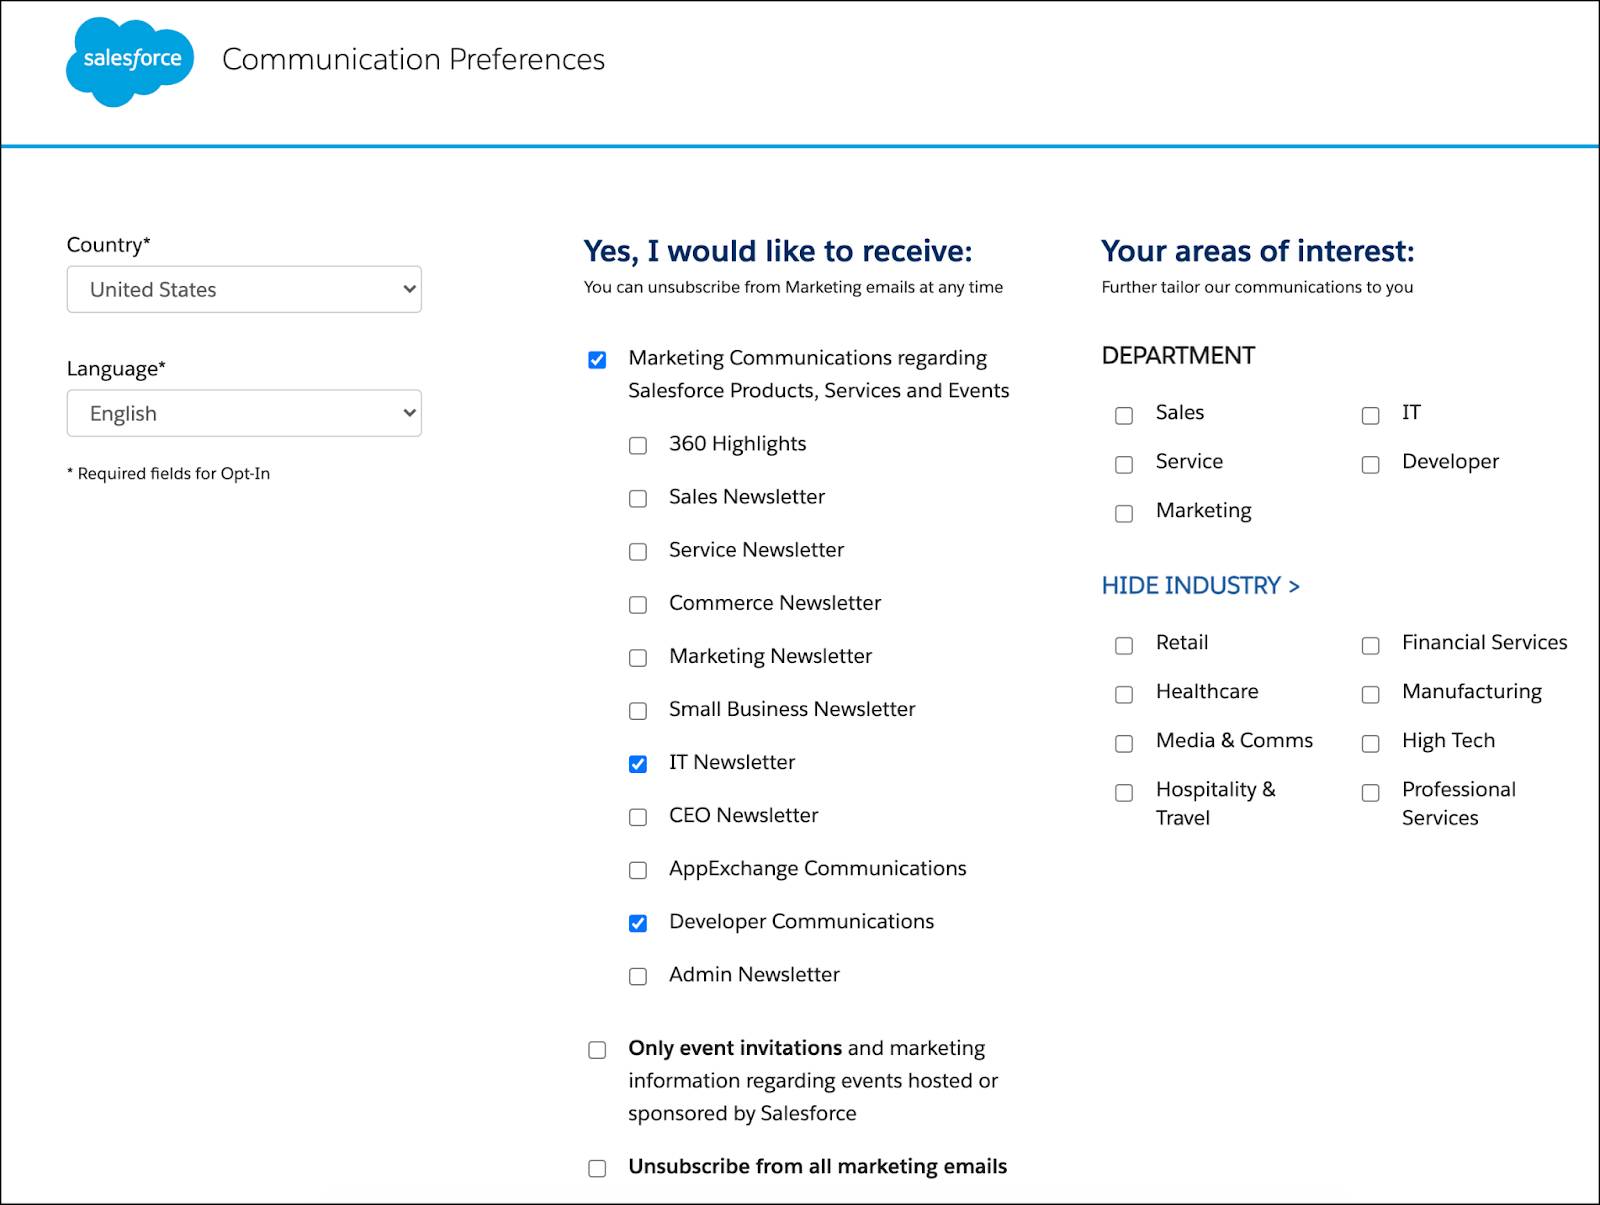1600x1205 pixels.
Task: Tick the Small Business Newsletter checkbox
Action: tap(638, 712)
